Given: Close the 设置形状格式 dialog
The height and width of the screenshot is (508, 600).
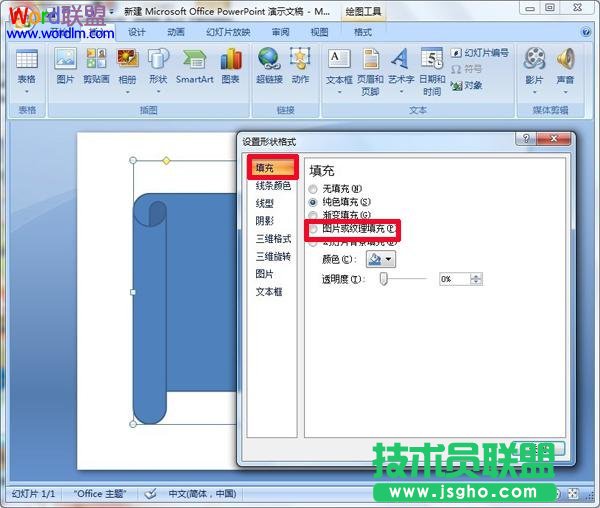Looking at the screenshot, I should point(553,138).
